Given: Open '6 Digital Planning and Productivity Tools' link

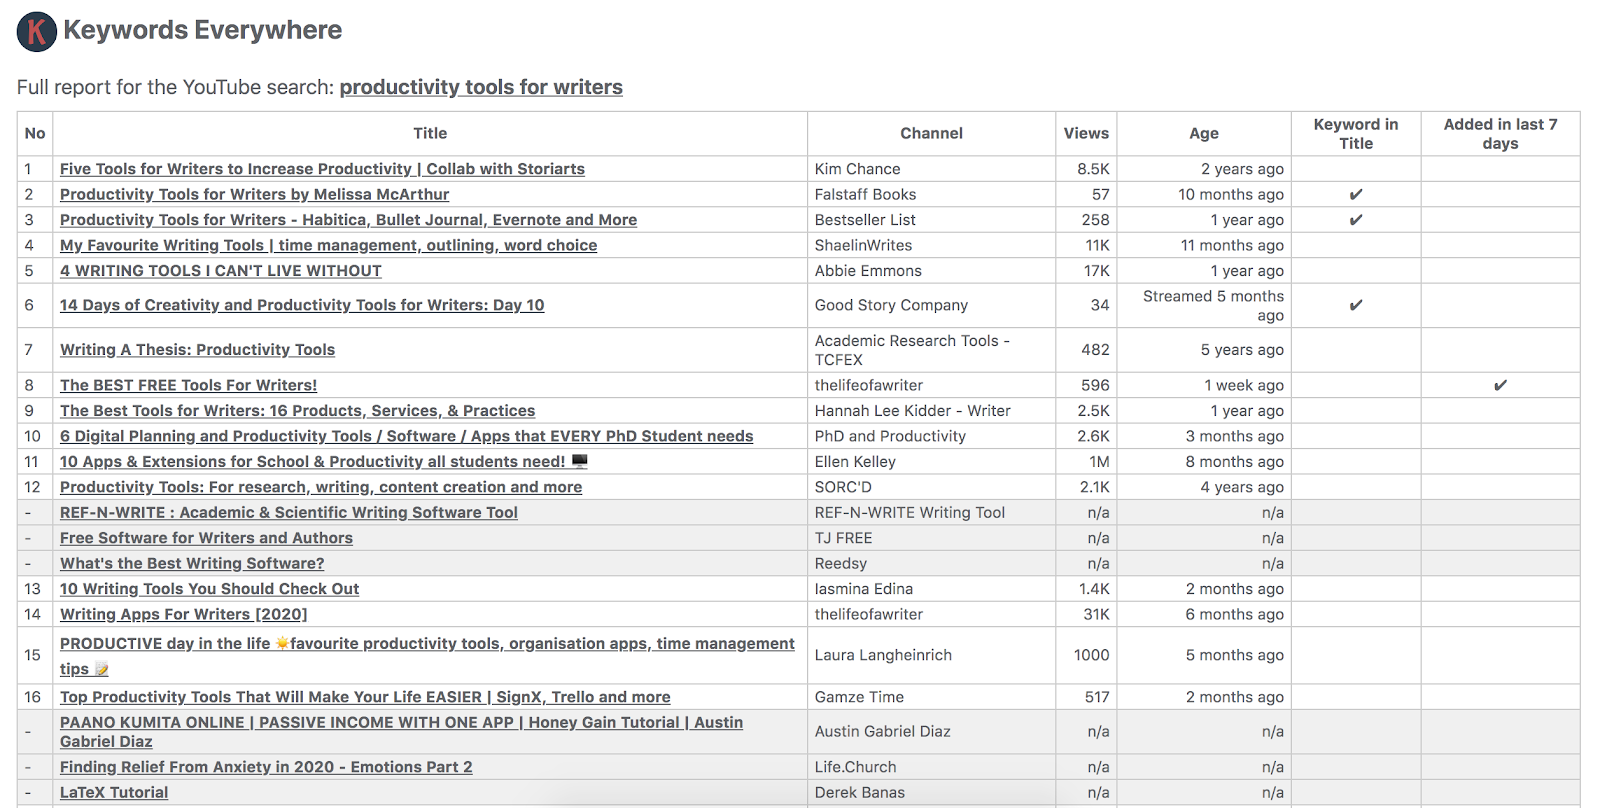Looking at the screenshot, I should point(406,436).
